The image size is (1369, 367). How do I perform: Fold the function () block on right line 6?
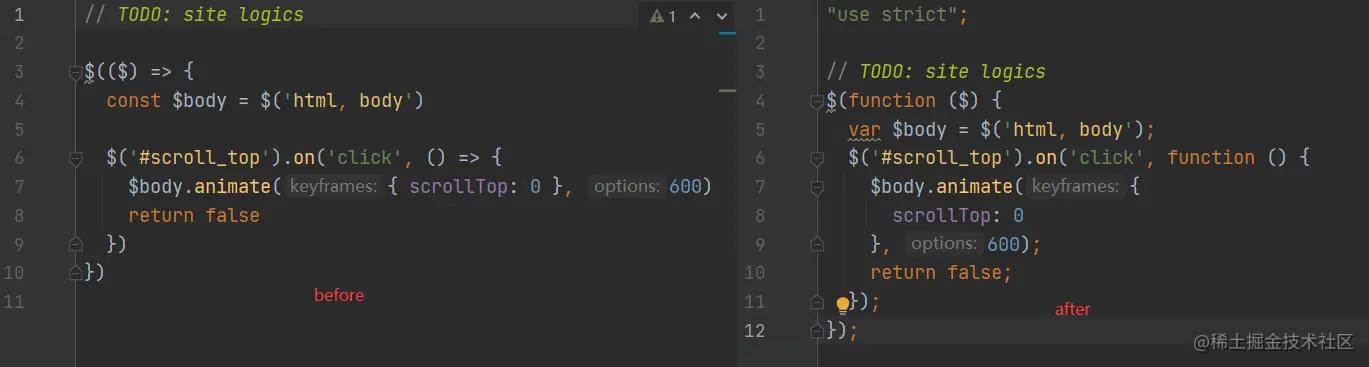[817, 158]
